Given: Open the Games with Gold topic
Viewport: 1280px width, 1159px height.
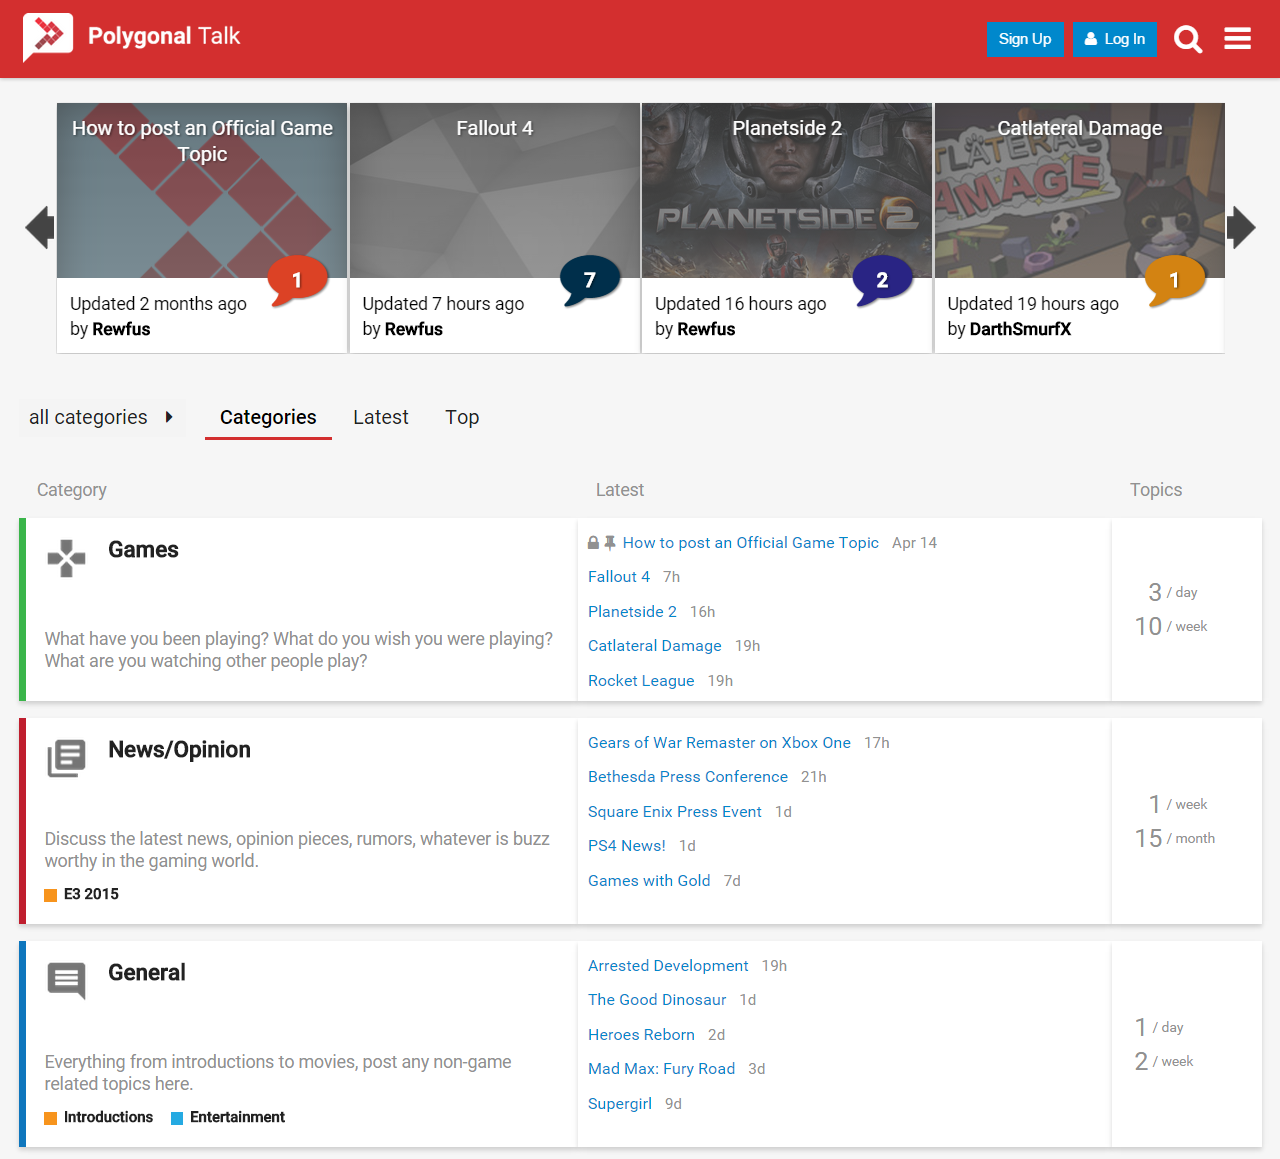Looking at the screenshot, I should [x=649, y=881].
